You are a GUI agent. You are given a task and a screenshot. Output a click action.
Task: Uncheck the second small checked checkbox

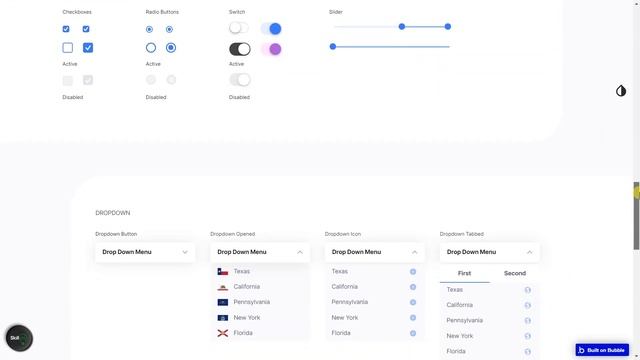[86, 29]
